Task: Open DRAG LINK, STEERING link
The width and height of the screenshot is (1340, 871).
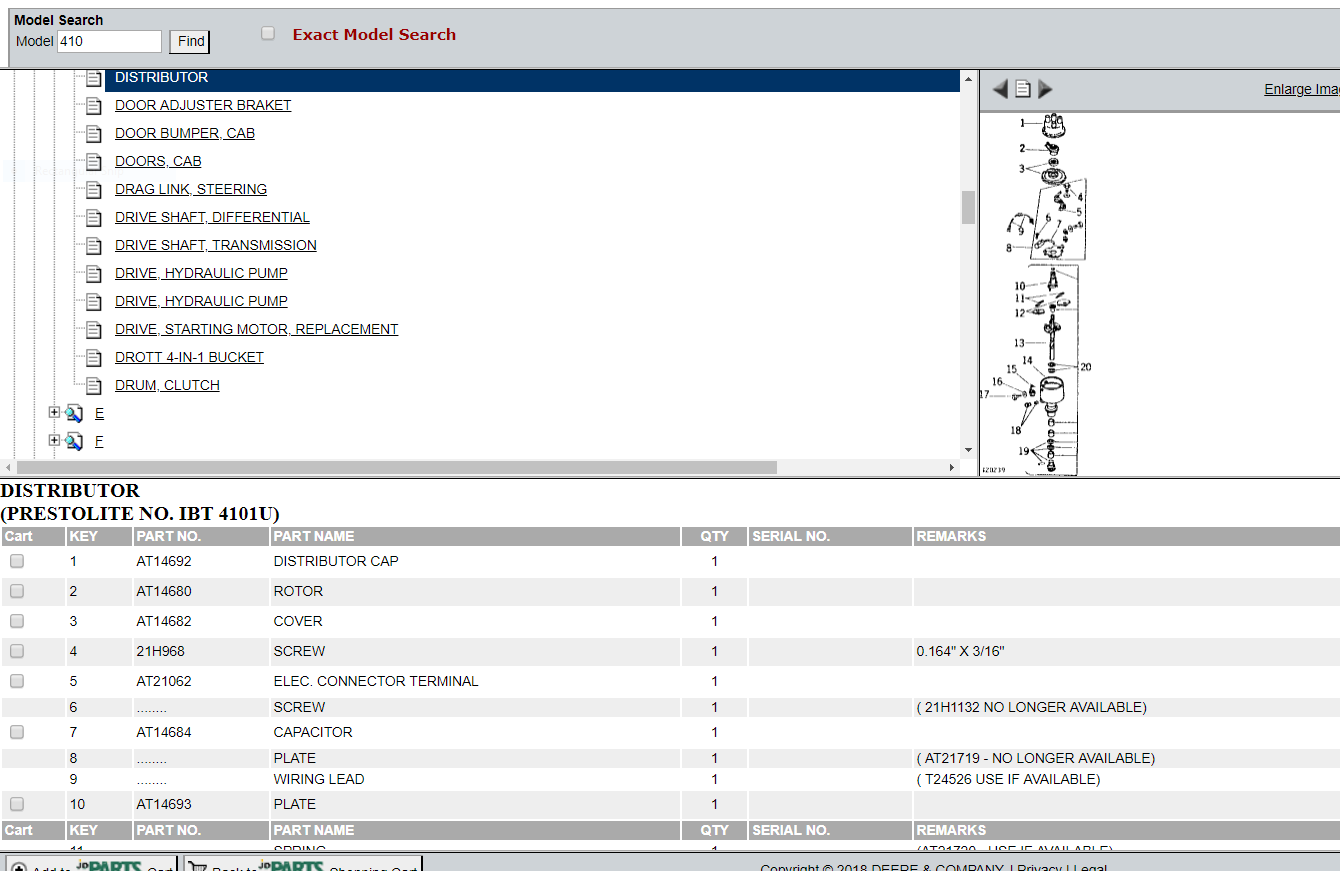Action: (x=191, y=189)
